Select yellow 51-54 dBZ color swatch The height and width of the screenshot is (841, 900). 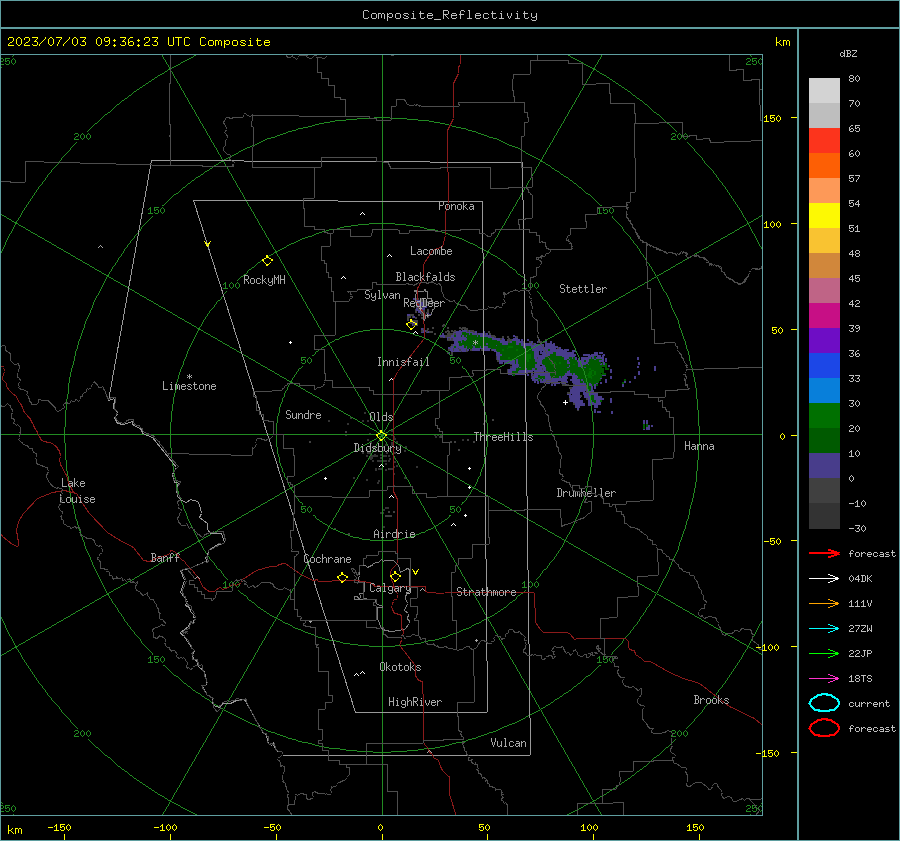(824, 216)
